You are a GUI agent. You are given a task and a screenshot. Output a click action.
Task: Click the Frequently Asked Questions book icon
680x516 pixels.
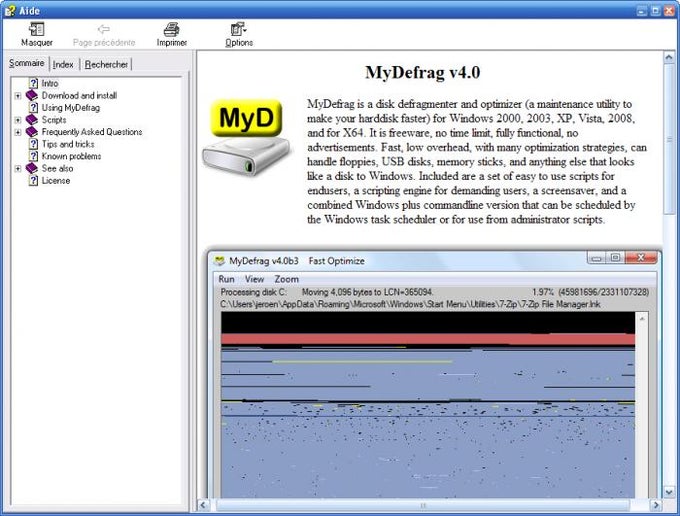32,131
